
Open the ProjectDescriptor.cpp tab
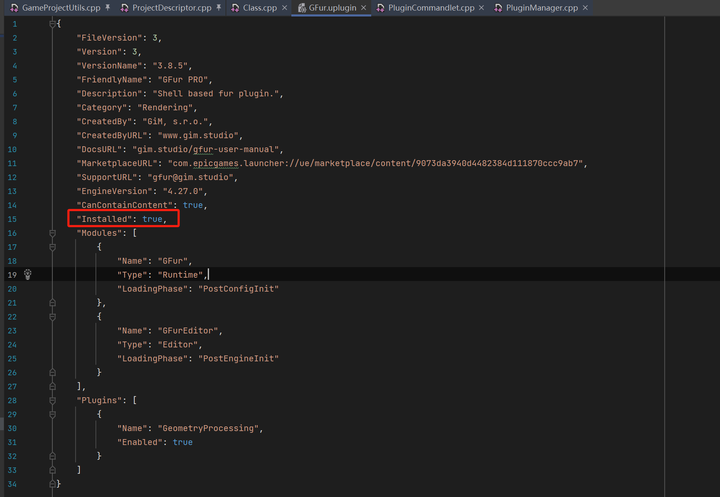click(172, 8)
